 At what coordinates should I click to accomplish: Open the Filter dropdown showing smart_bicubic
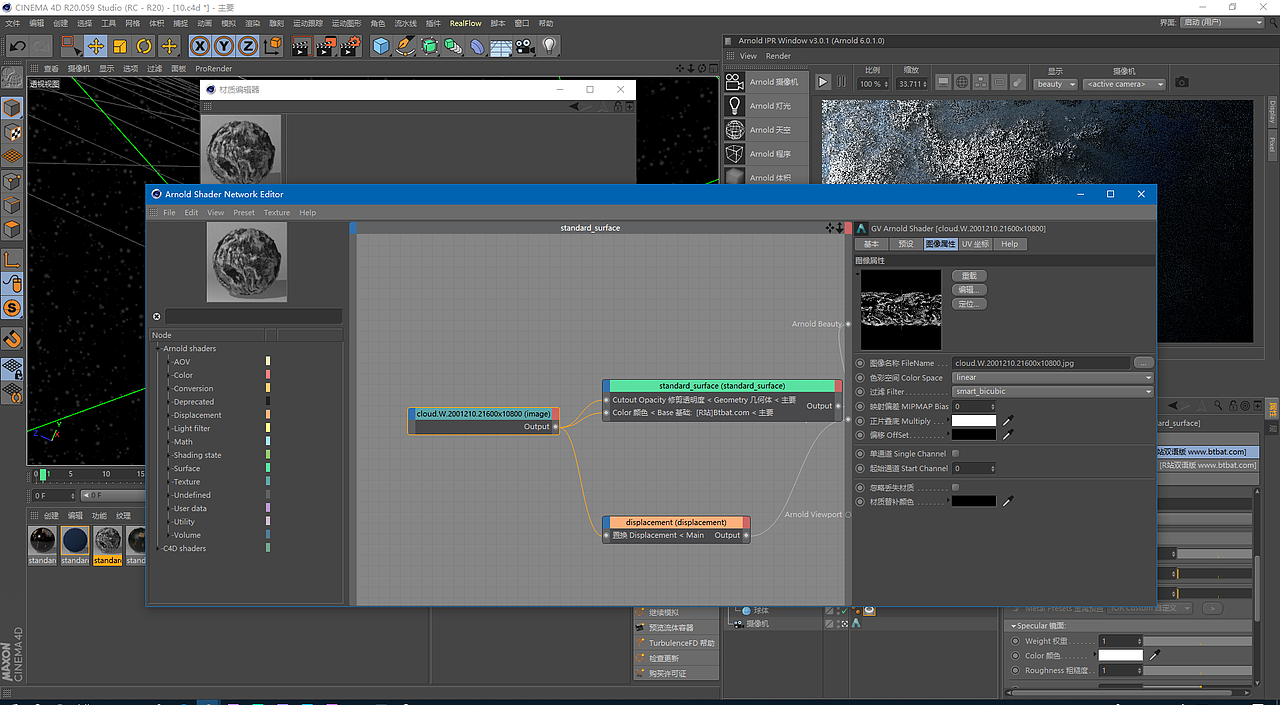click(x=1052, y=392)
